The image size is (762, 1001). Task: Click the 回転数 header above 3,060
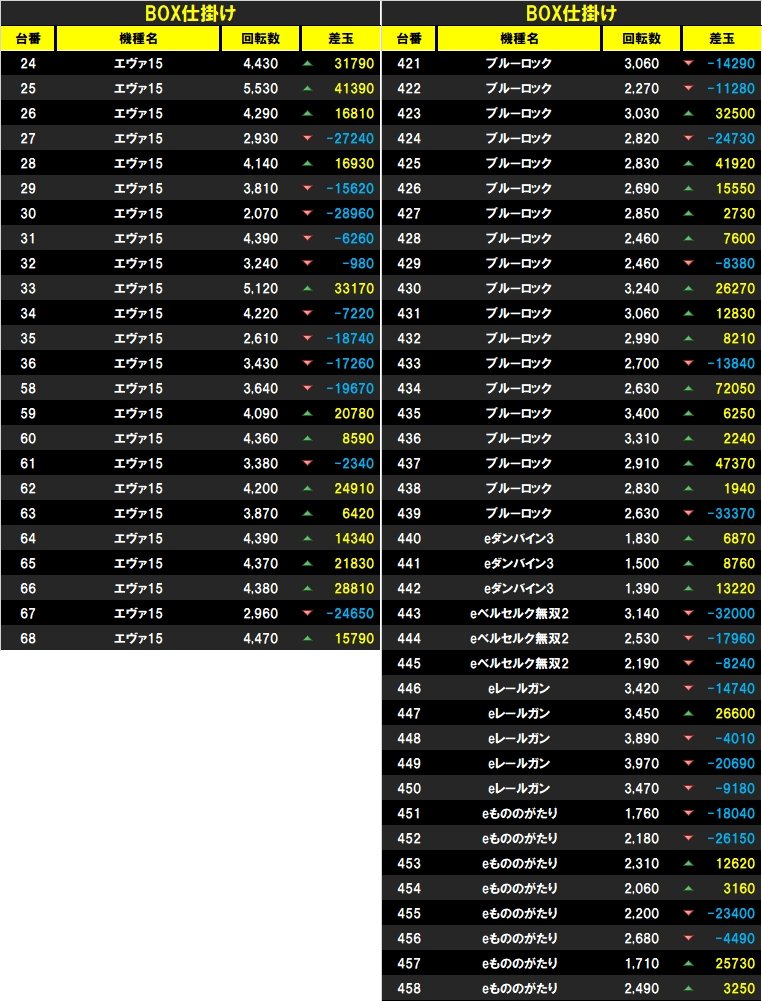tap(641, 39)
